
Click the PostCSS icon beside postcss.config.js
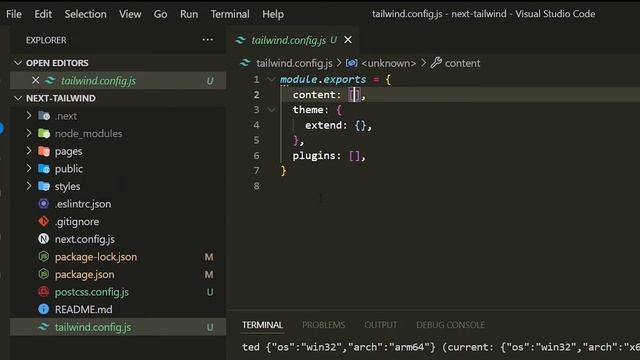pyautogui.click(x=44, y=291)
